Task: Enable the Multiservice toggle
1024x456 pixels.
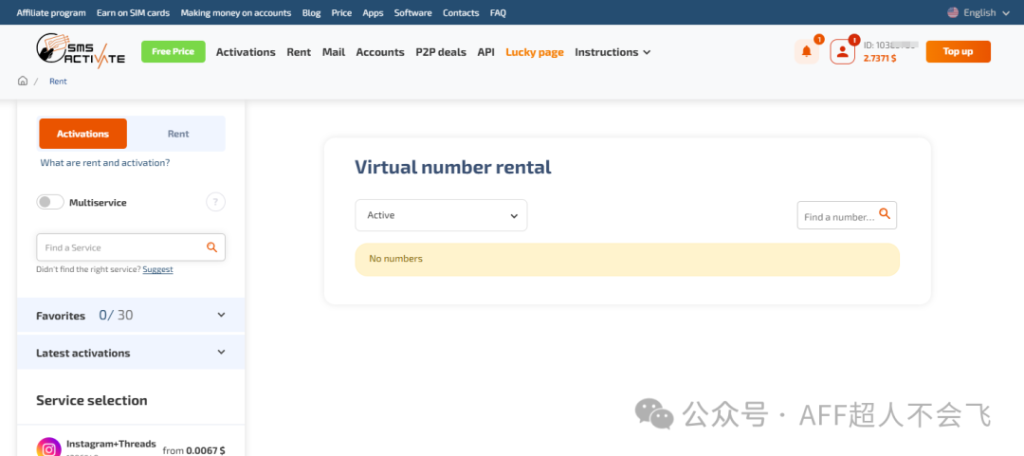Action: (x=50, y=202)
